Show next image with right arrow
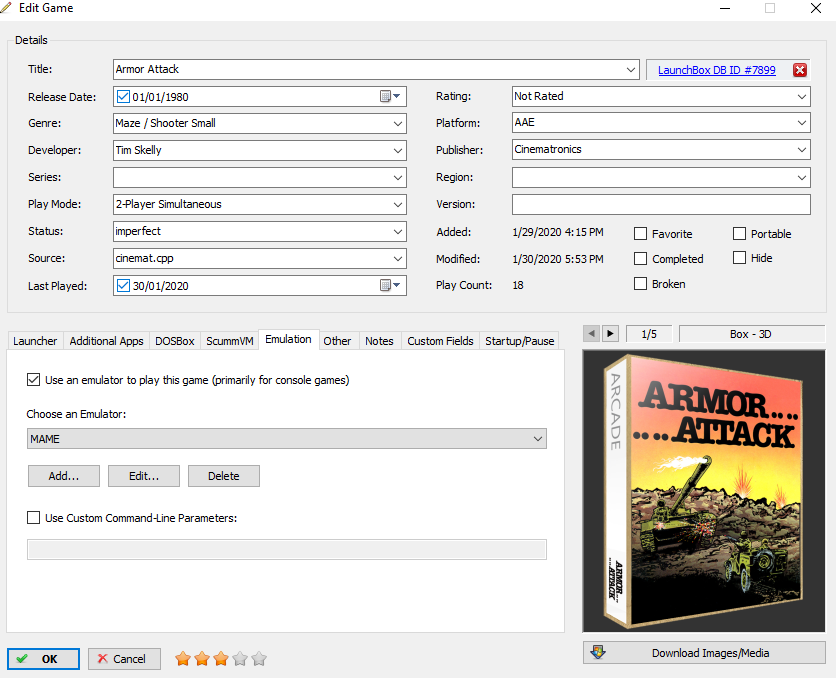The height and width of the screenshot is (678, 836). pos(610,334)
